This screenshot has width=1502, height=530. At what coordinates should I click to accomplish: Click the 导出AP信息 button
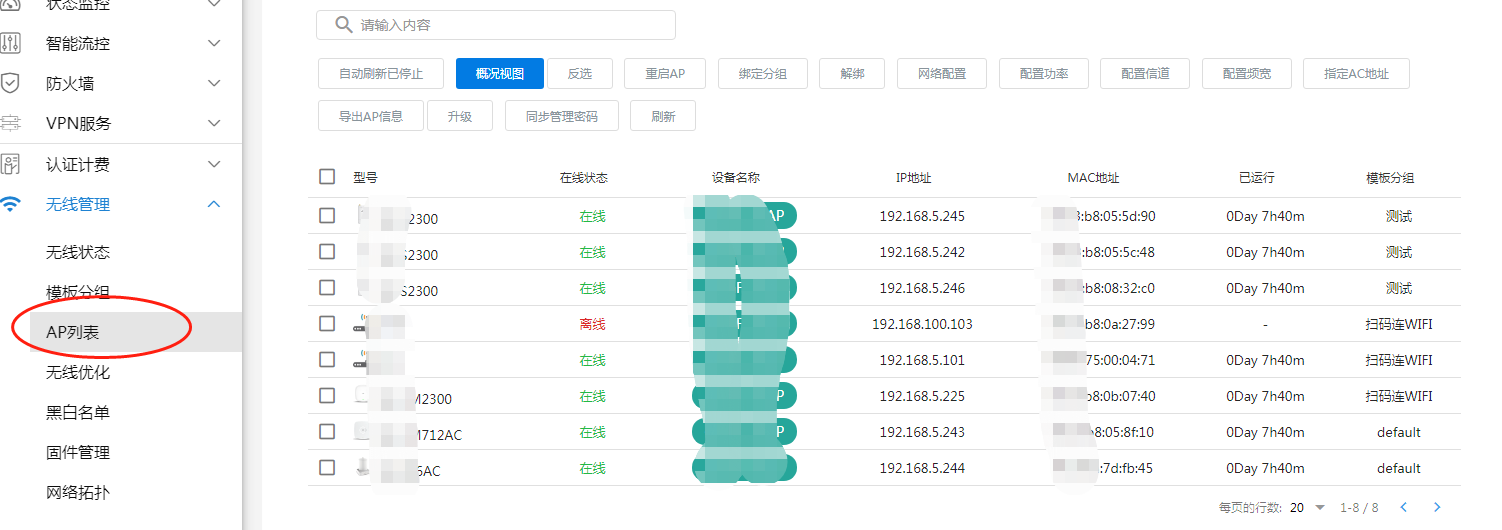[370, 116]
